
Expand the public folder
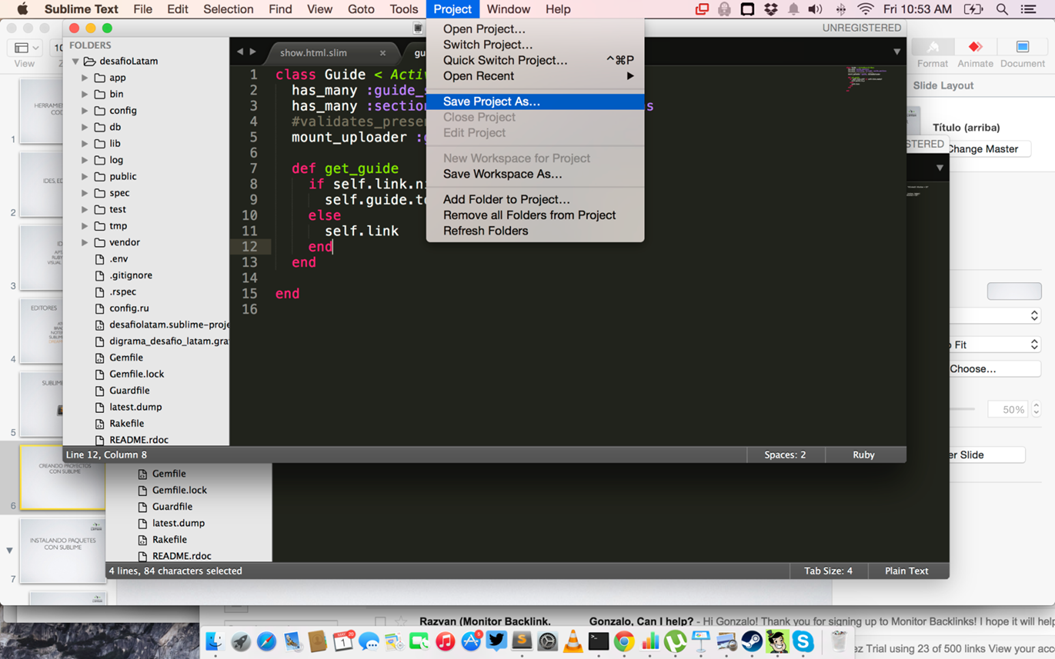pyautogui.click(x=85, y=176)
